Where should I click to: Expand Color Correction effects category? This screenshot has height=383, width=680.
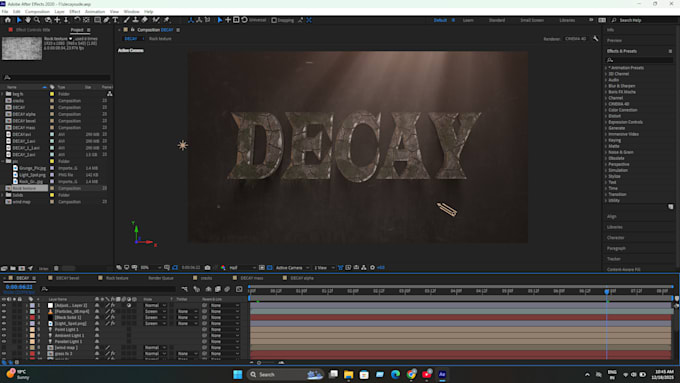tap(606, 110)
